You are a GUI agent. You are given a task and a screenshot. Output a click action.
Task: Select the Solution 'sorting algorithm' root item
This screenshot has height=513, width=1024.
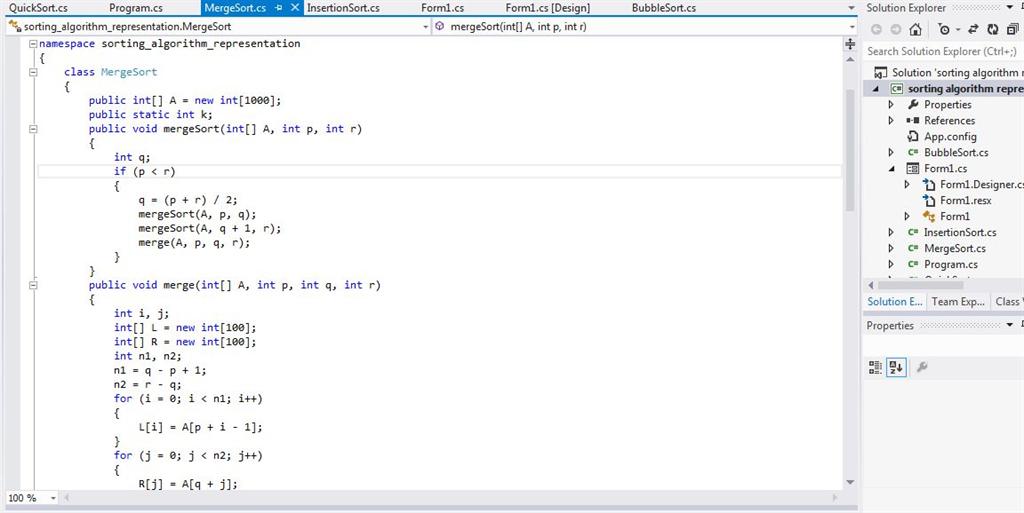pos(948,72)
